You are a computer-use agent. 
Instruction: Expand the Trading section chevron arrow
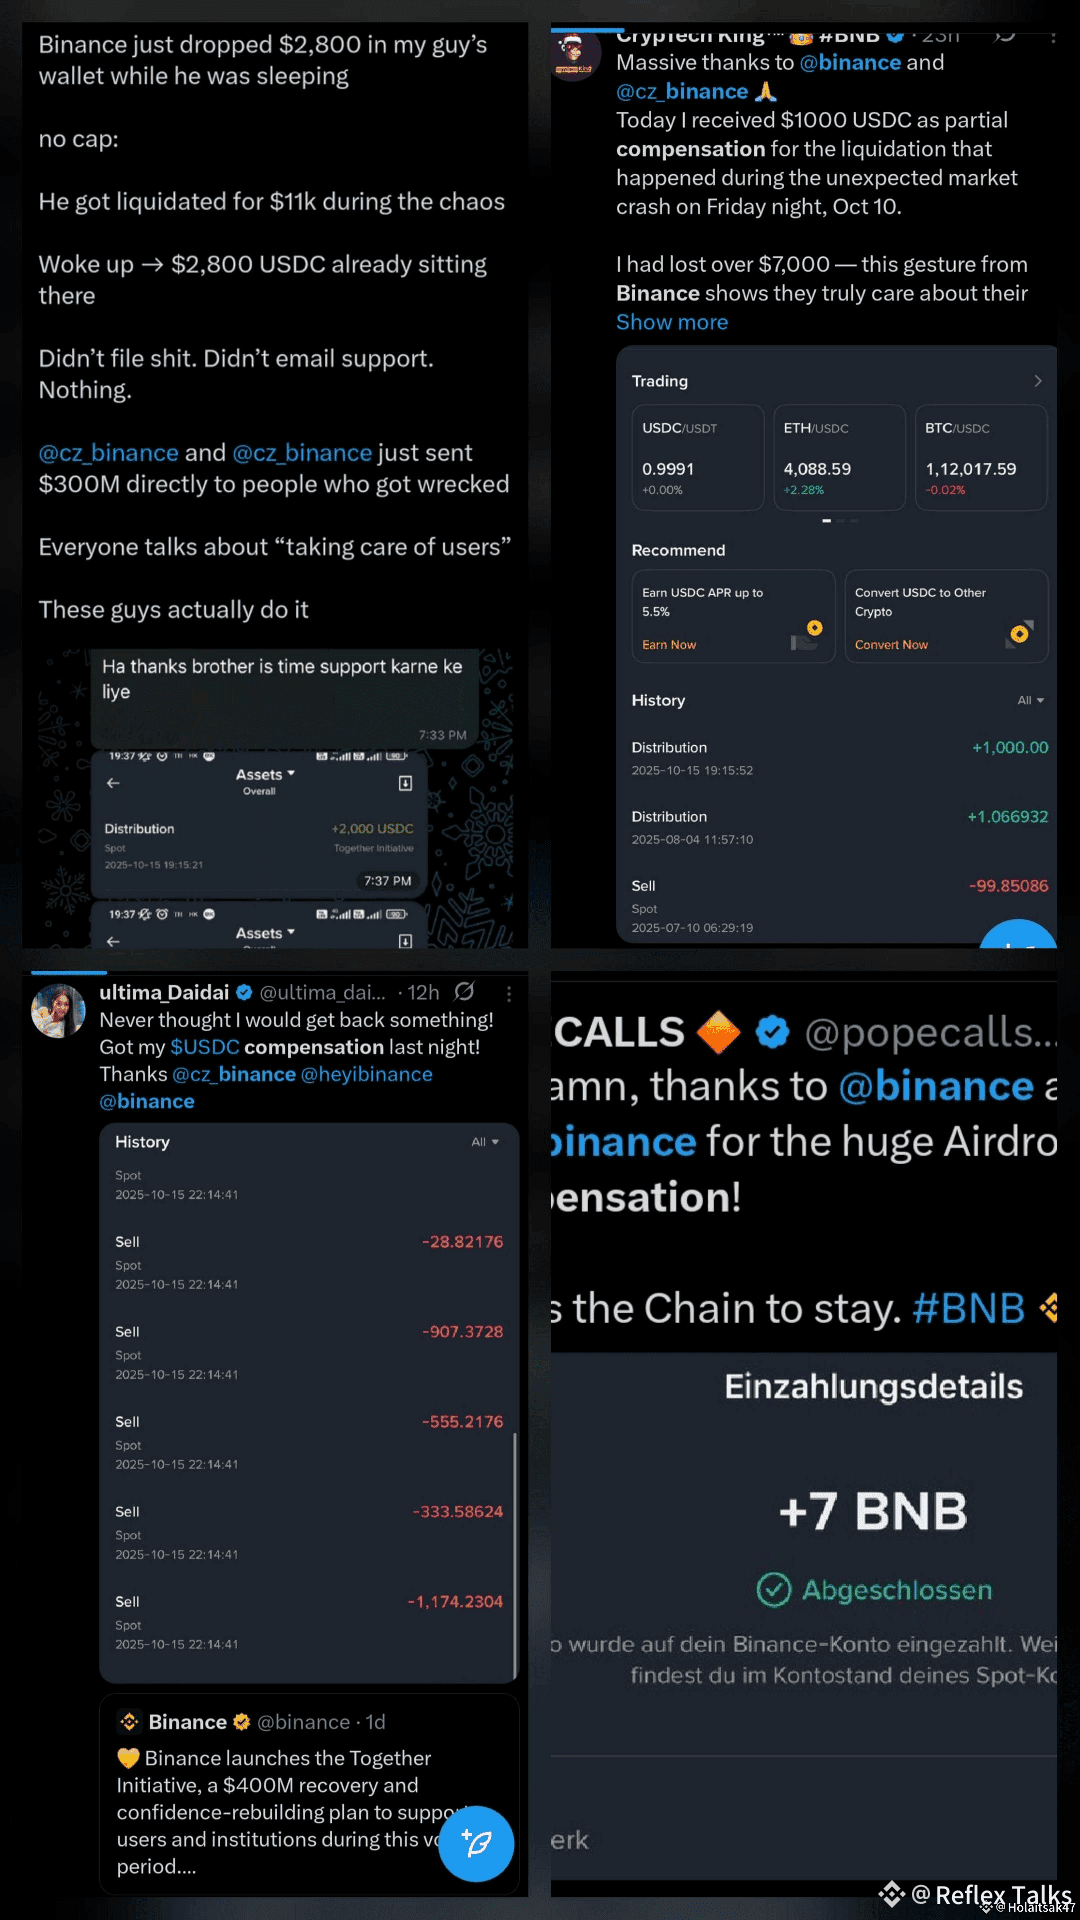point(1038,381)
